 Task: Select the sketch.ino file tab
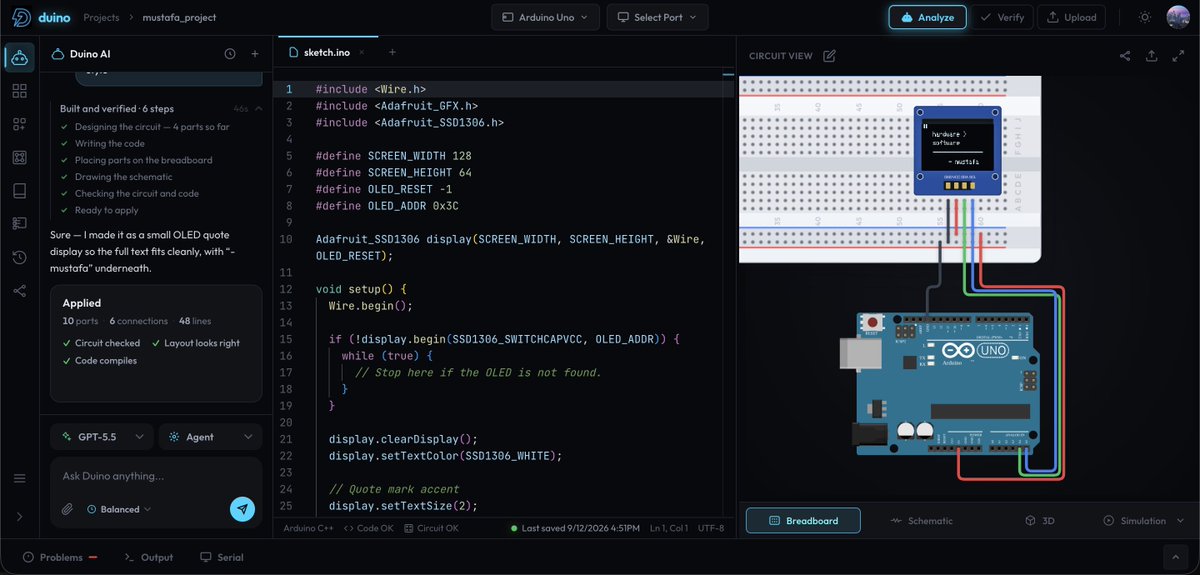[x=326, y=52]
